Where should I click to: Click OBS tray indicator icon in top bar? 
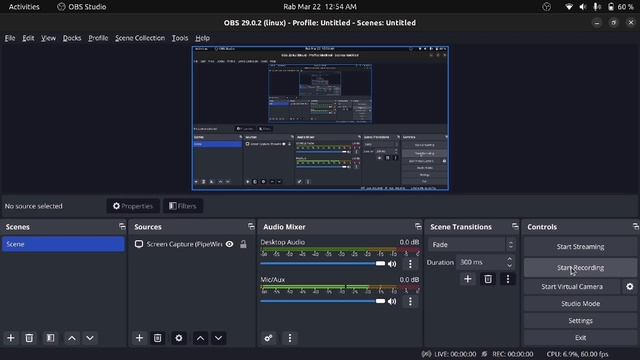[x=546, y=7]
